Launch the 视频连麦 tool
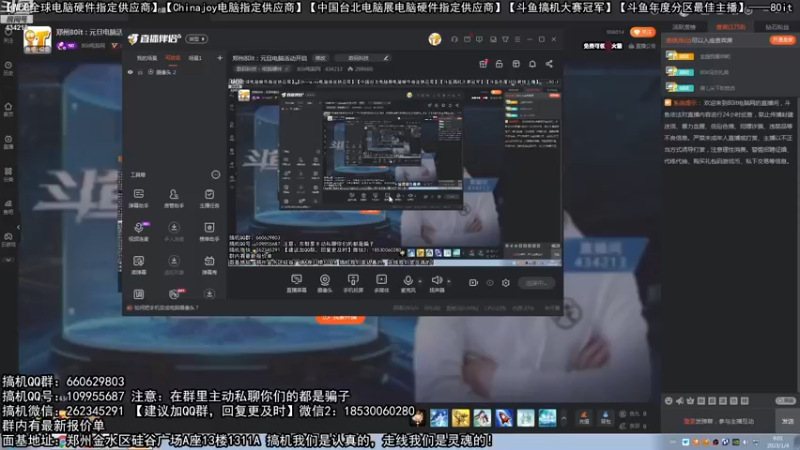Screen dimensions: 800x450 coord(138,231)
